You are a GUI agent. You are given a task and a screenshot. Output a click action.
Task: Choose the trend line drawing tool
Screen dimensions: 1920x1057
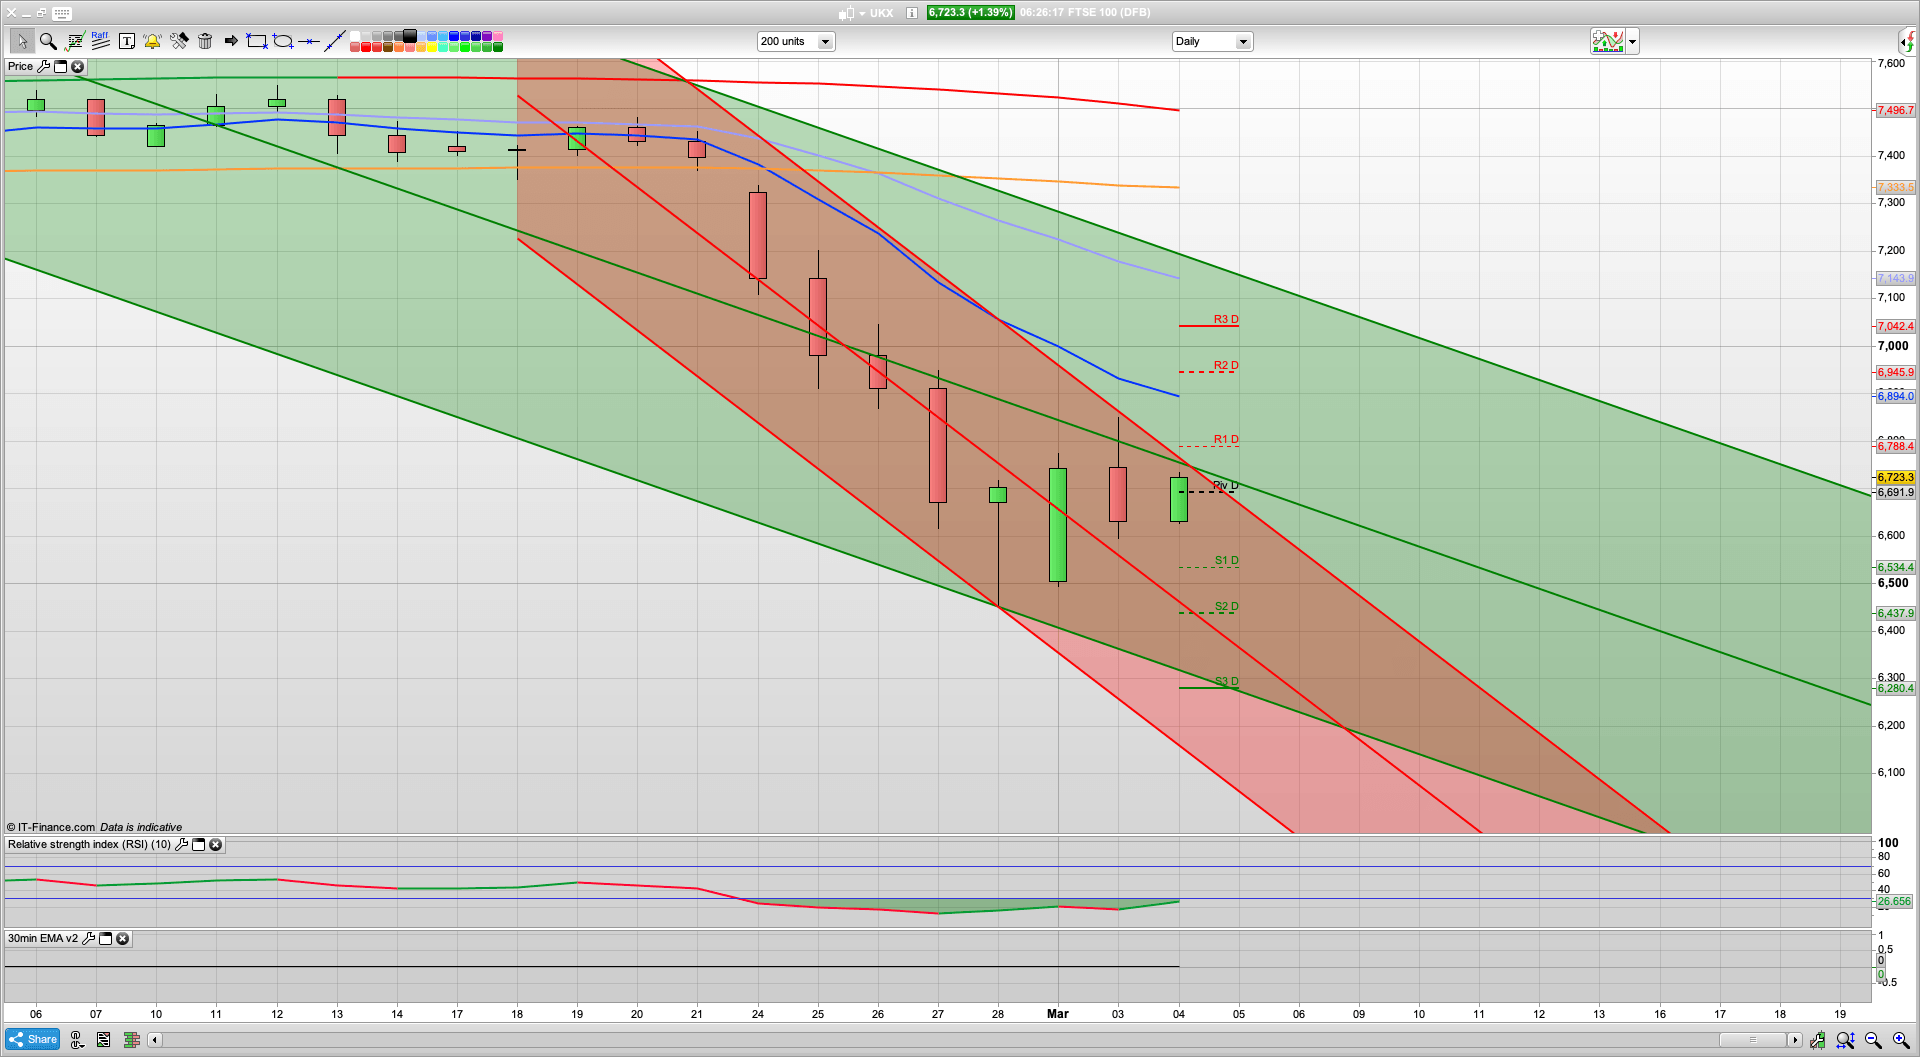click(x=335, y=41)
